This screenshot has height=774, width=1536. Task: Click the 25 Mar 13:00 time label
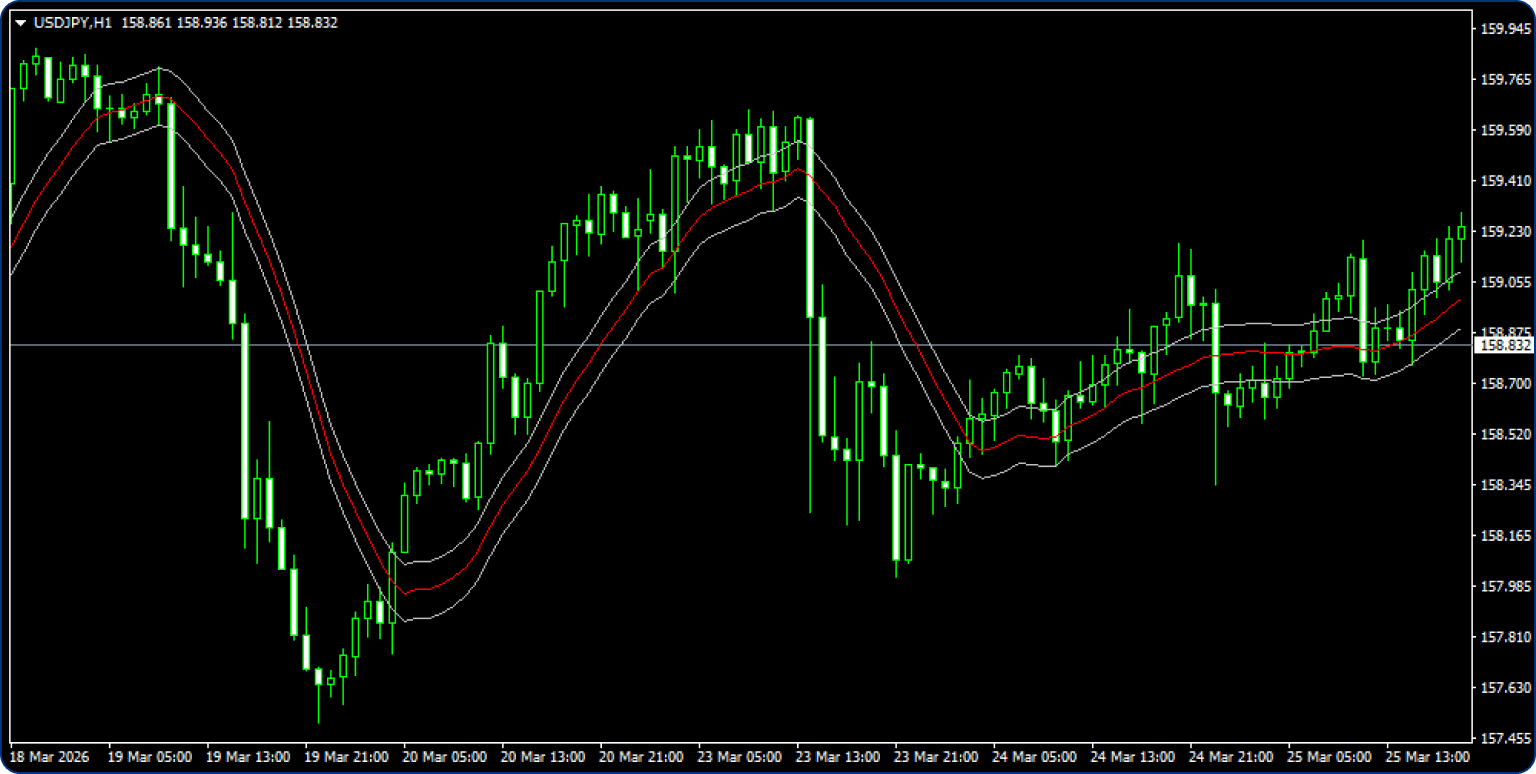[1427, 758]
